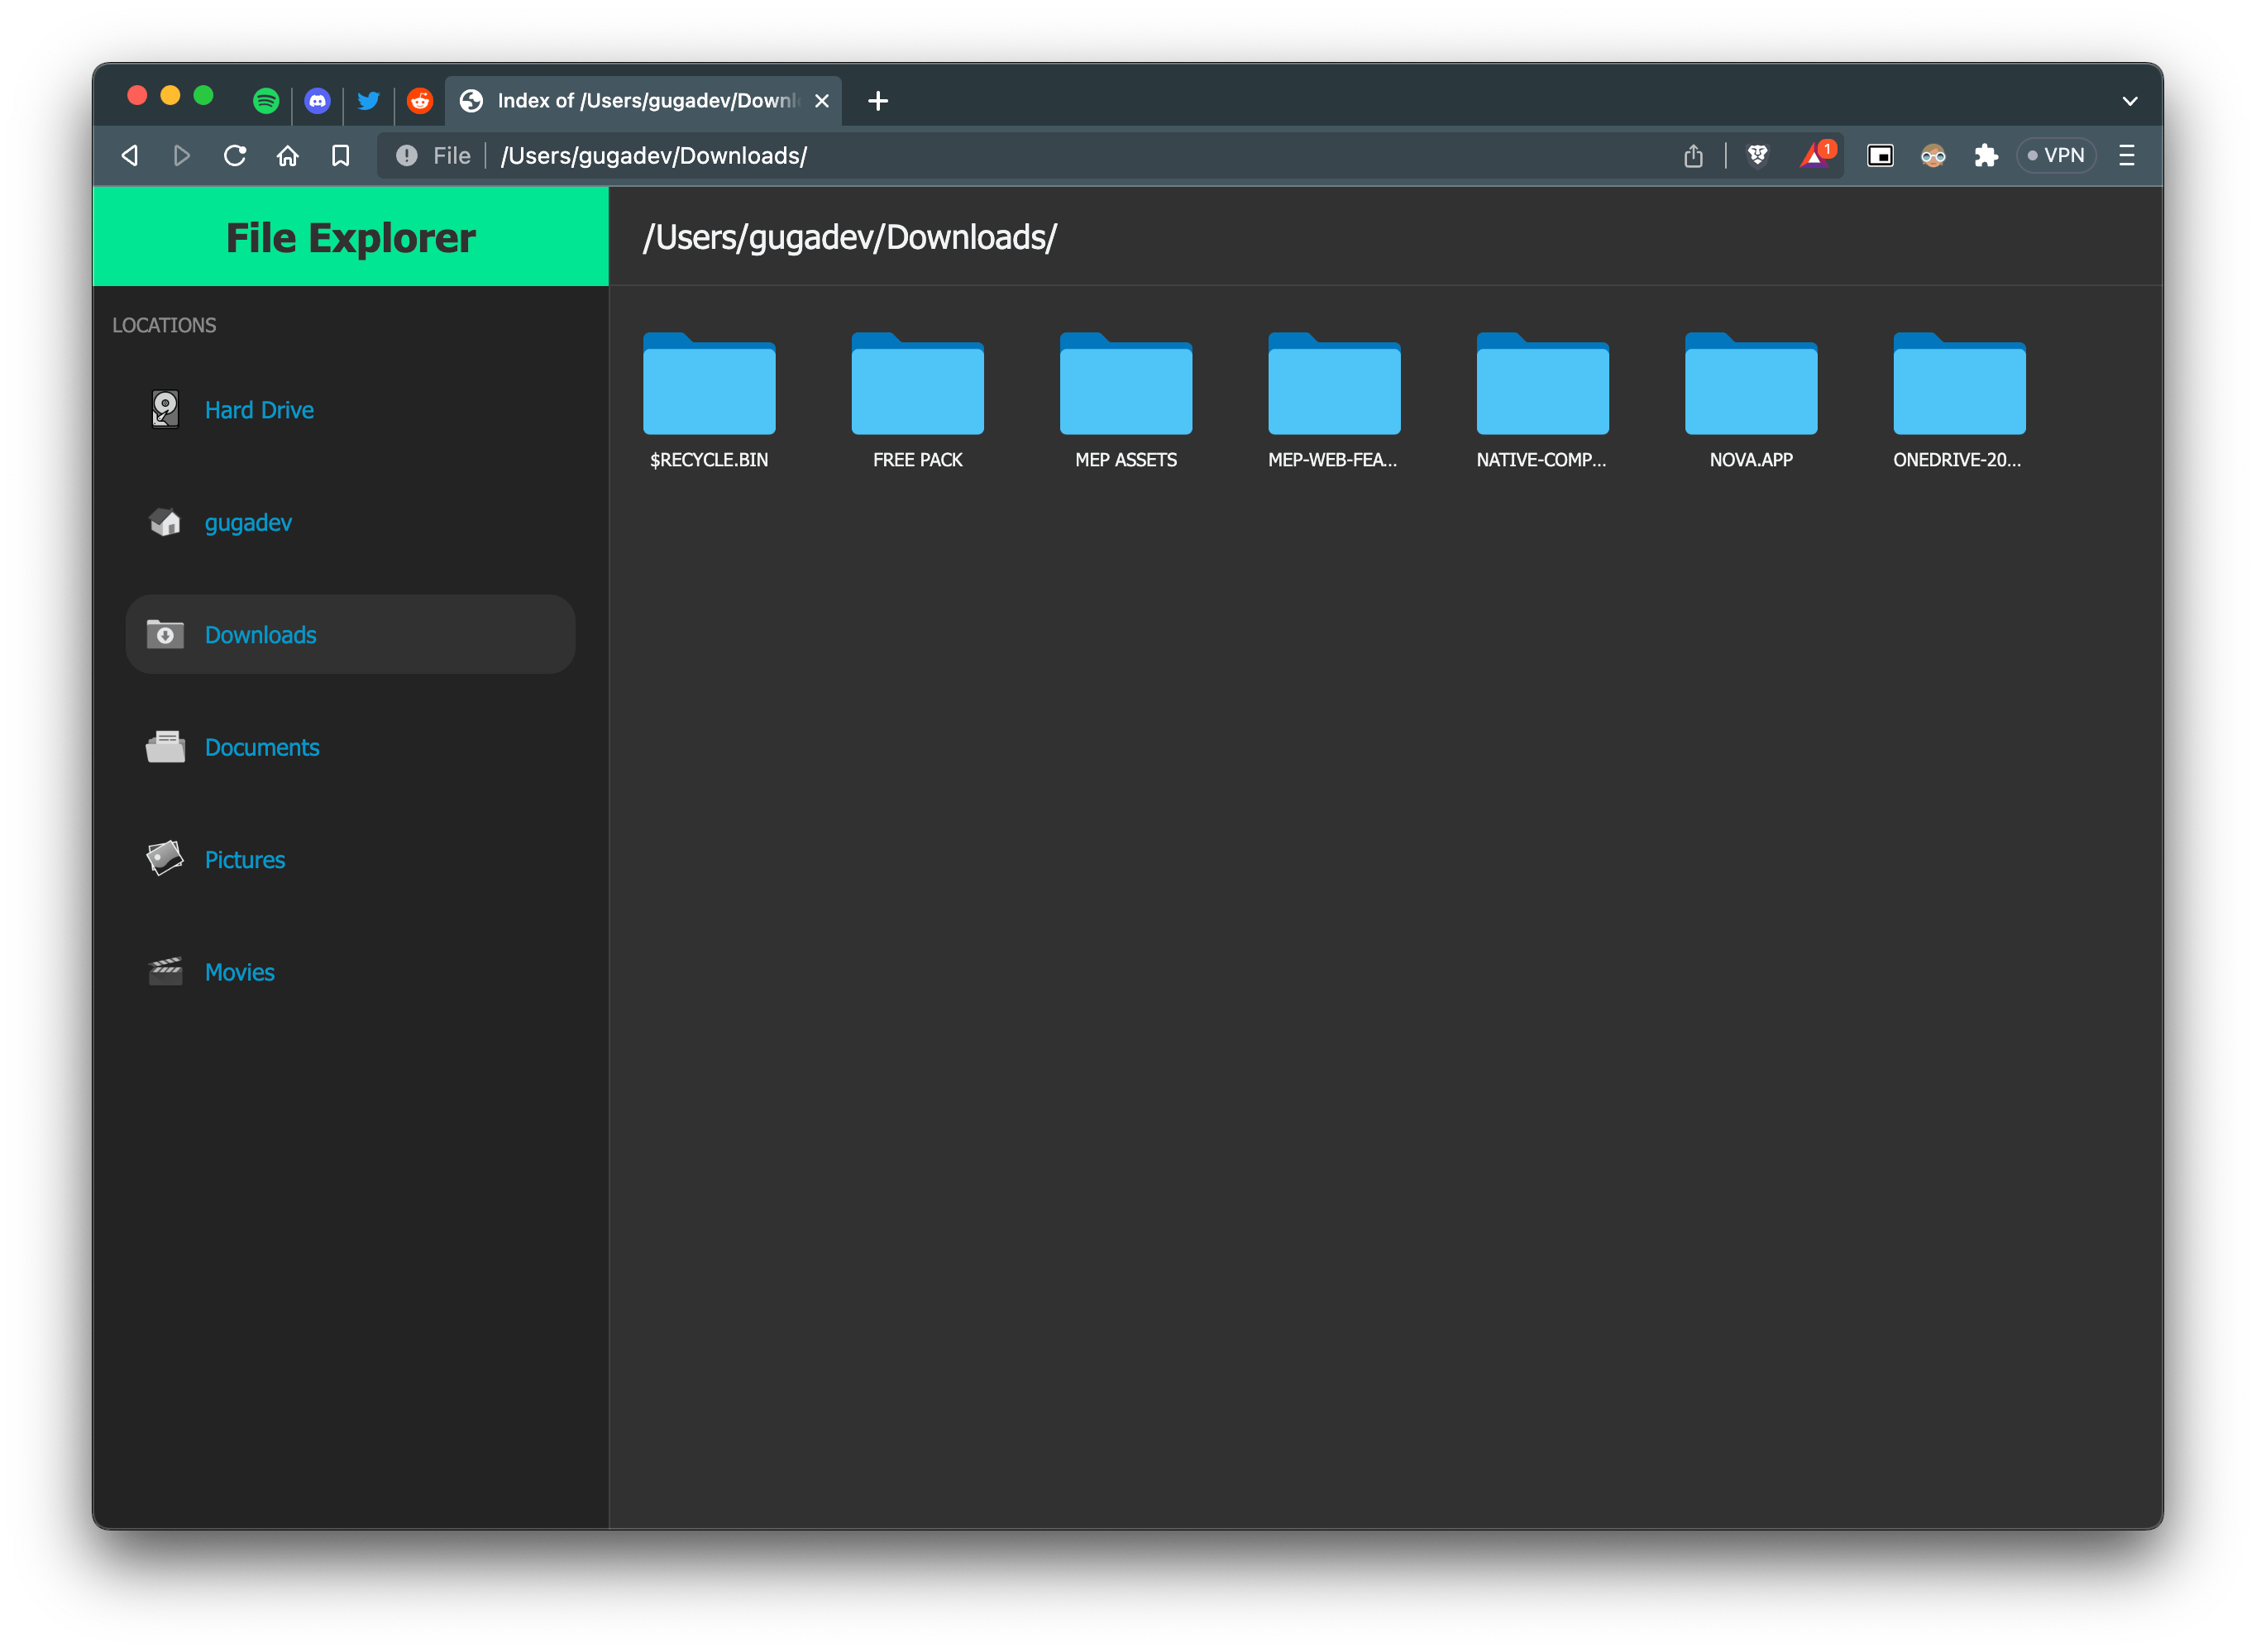Open a new tab with the plus button

[878, 100]
